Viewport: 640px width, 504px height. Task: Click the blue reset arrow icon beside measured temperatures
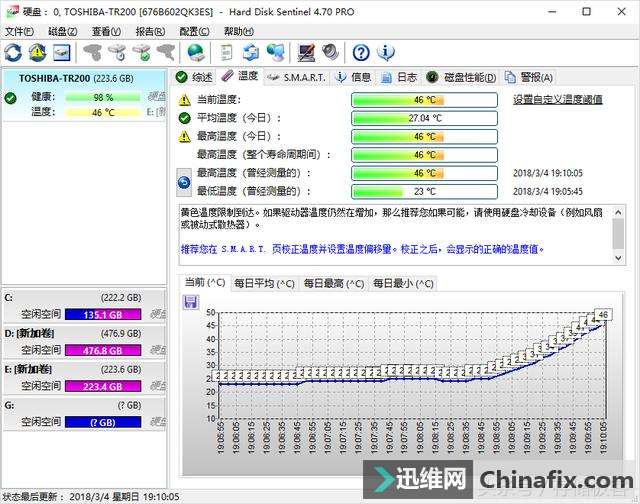184,182
